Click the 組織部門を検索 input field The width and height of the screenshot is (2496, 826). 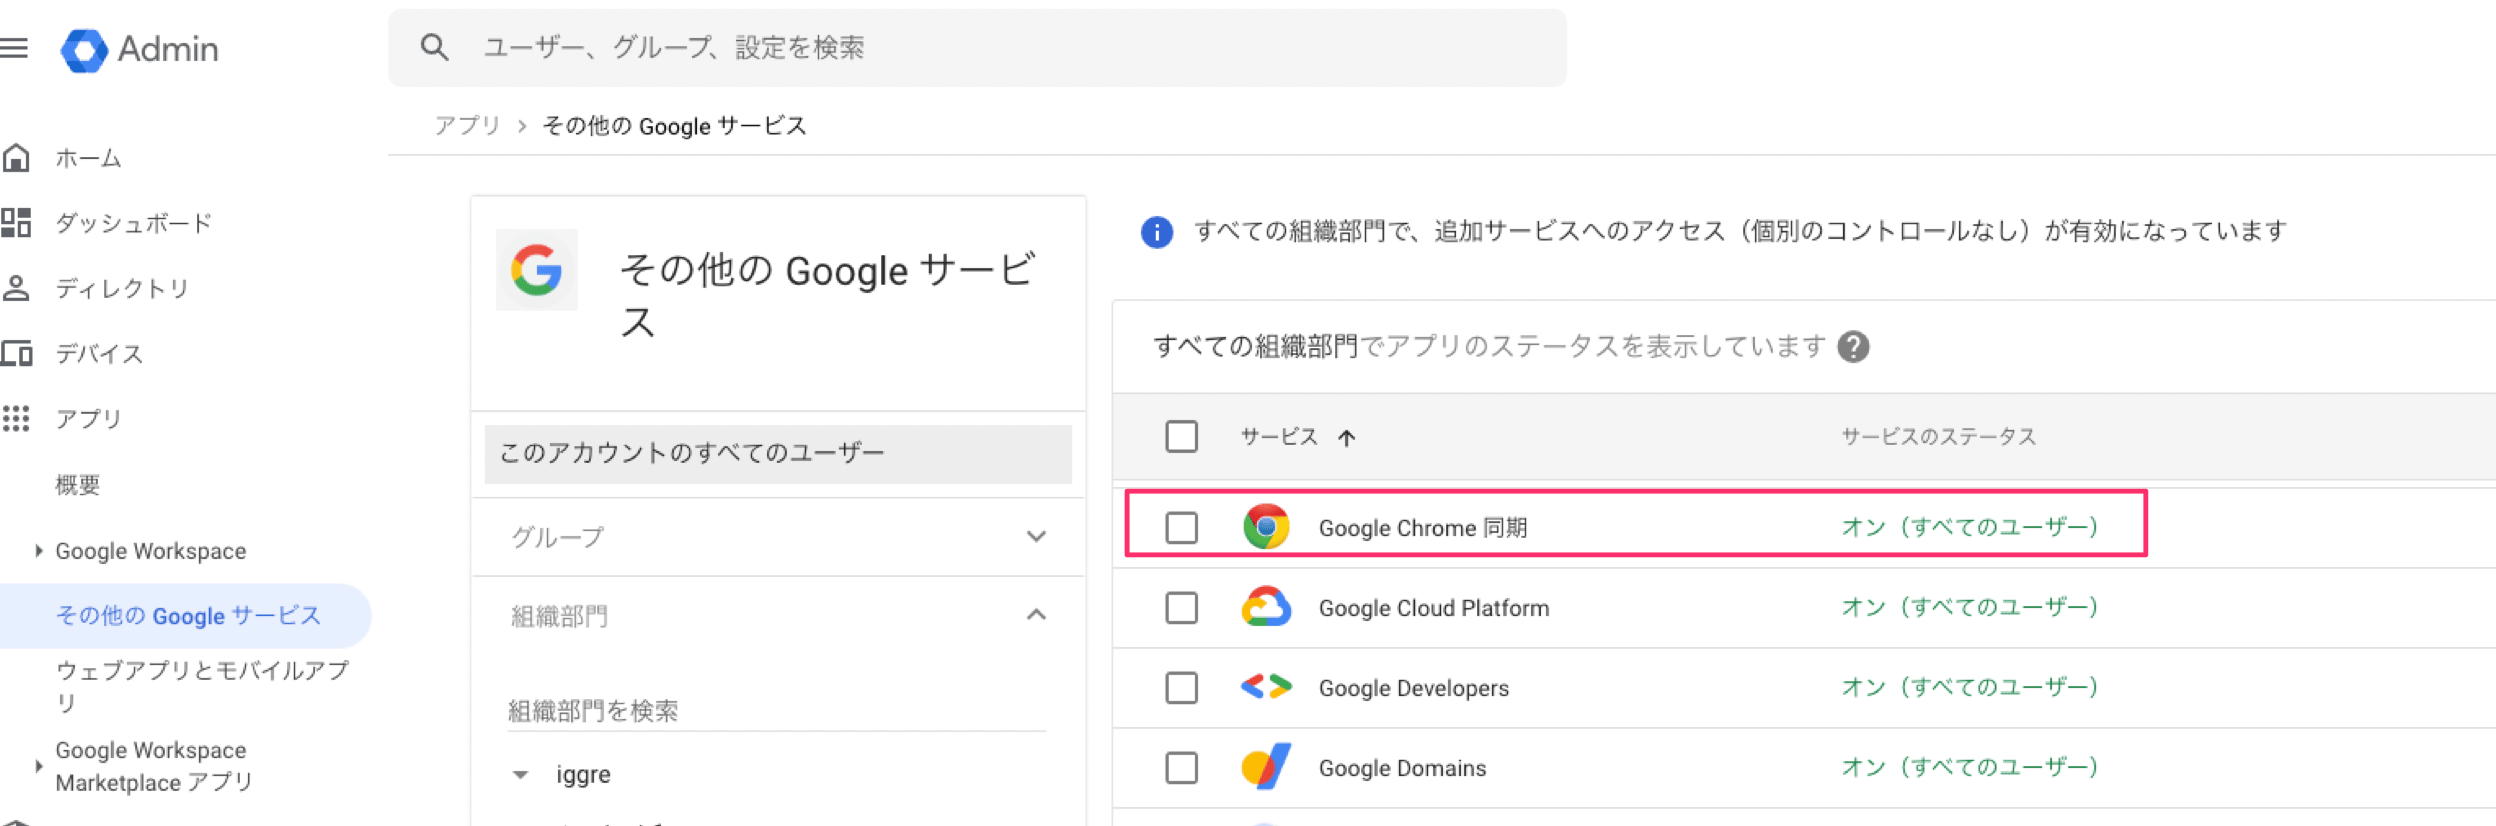(x=777, y=711)
